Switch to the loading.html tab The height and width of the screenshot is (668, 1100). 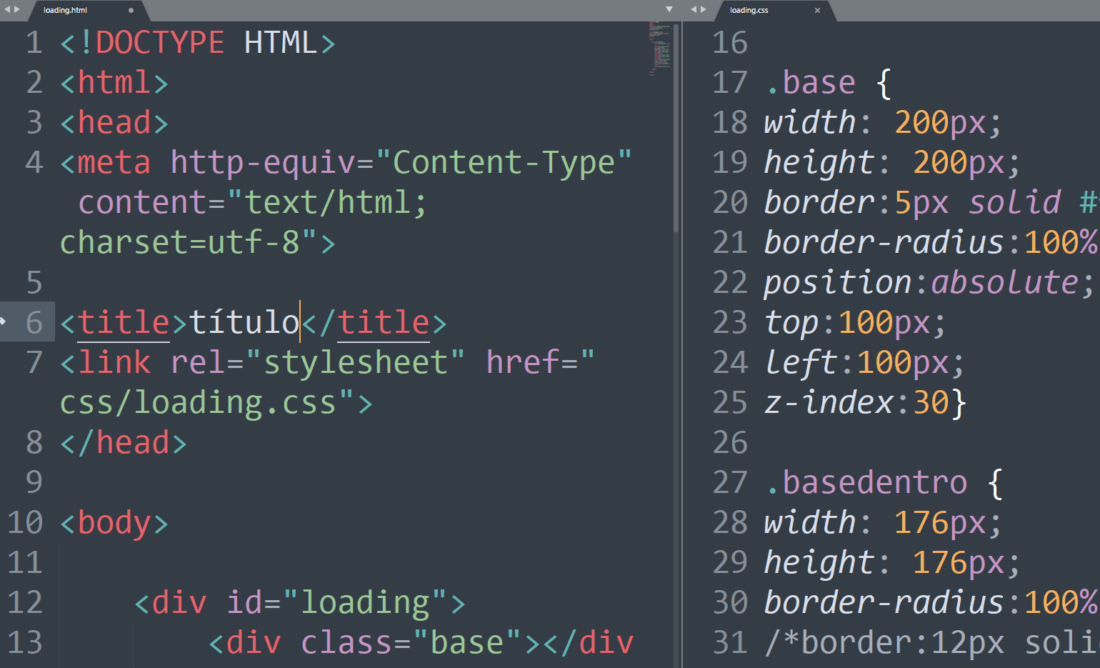65,11
